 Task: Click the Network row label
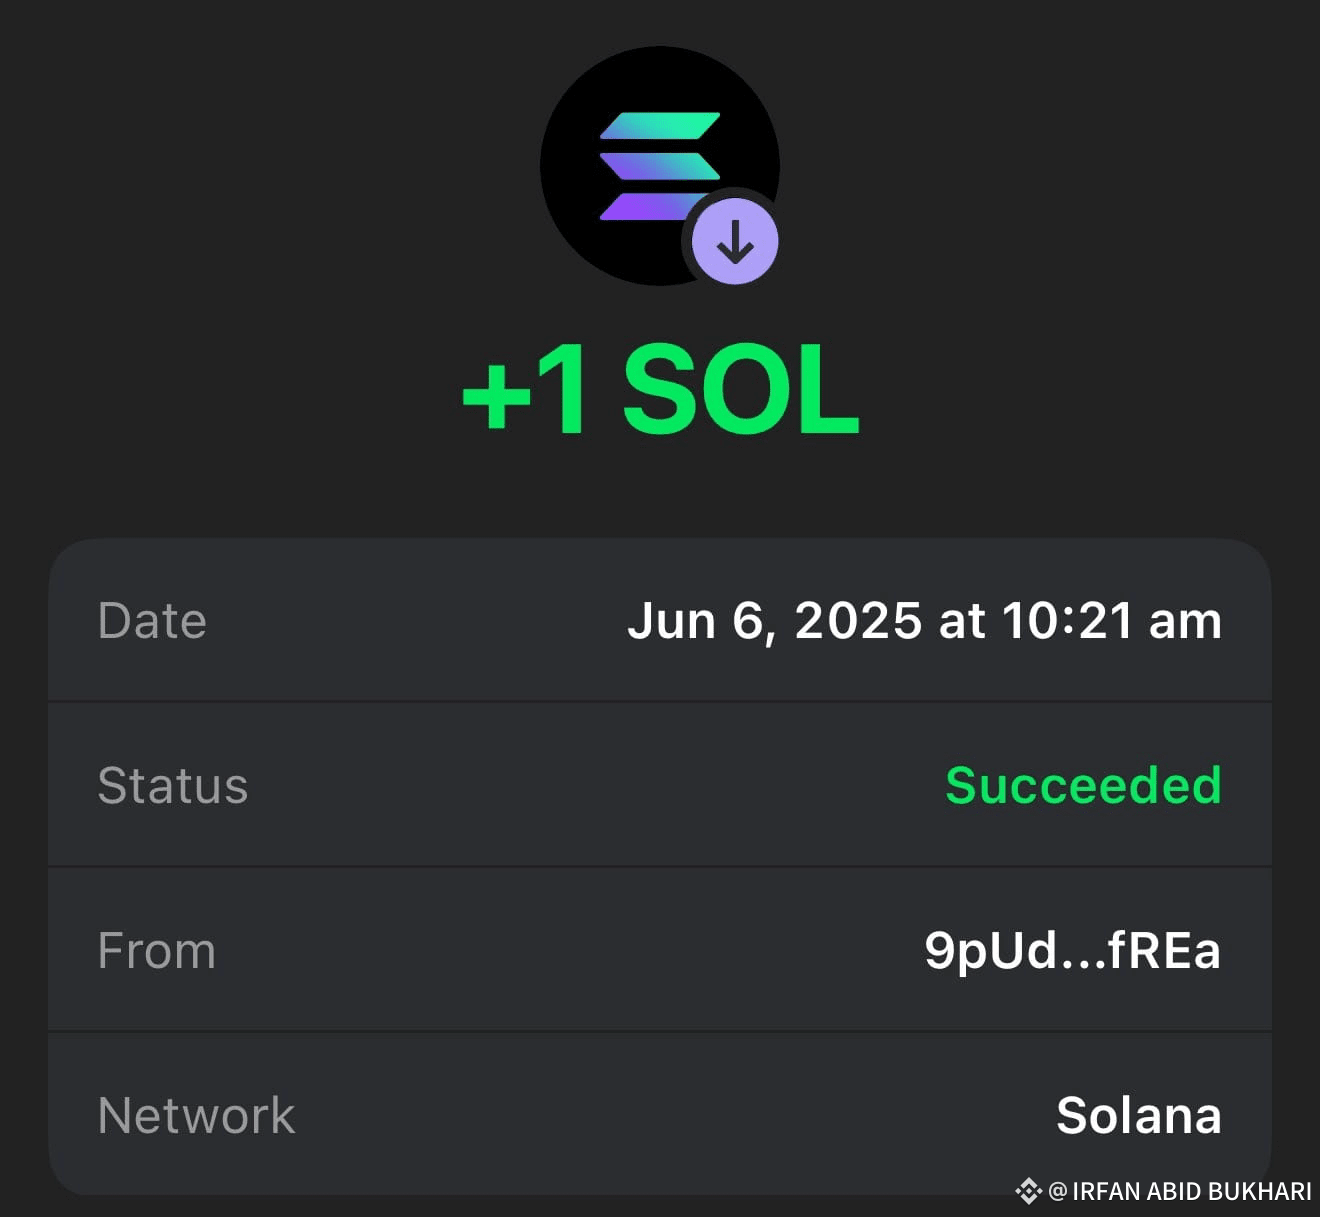click(x=196, y=1115)
